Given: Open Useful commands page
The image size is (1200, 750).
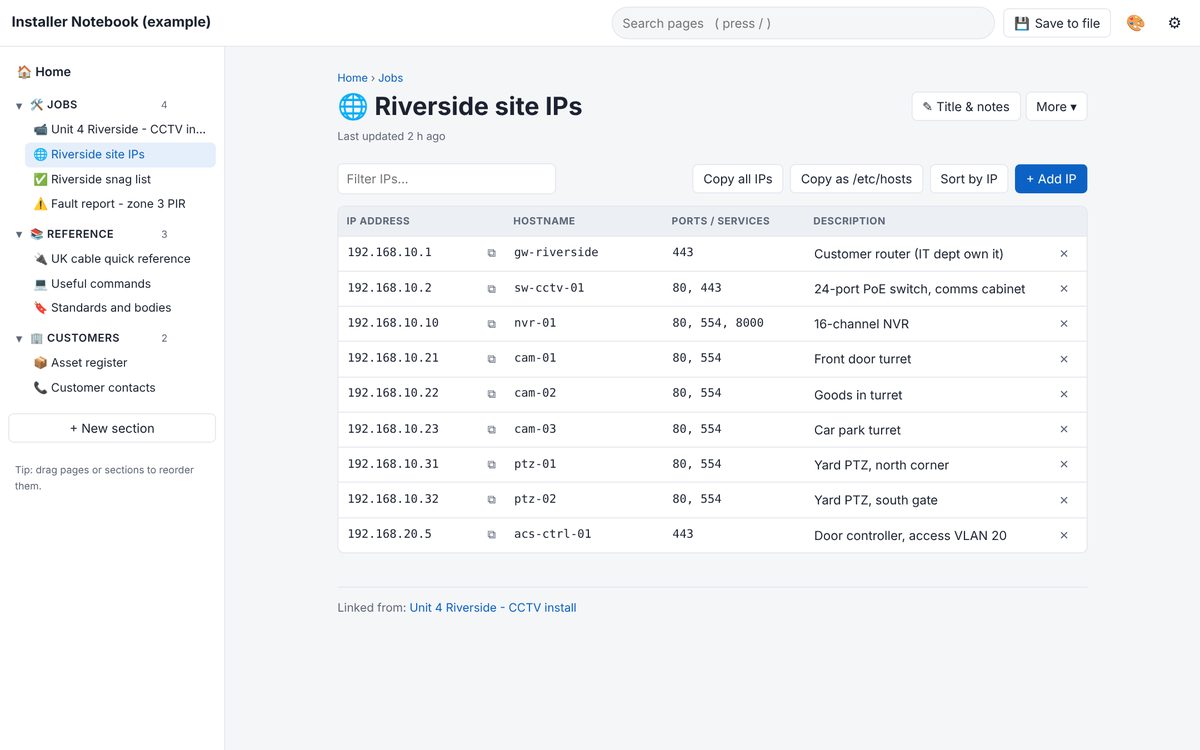Looking at the screenshot, I should point(120,284).
